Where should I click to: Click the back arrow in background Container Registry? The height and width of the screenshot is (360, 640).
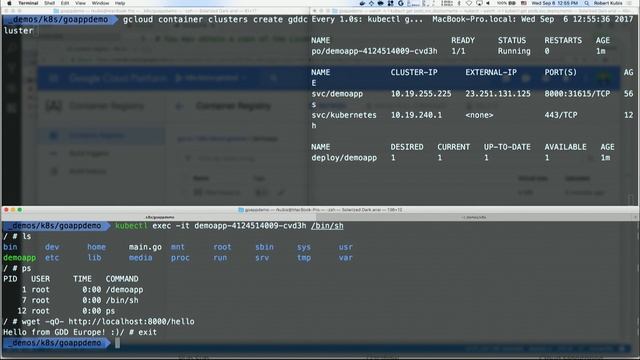(x=179, y=107)
